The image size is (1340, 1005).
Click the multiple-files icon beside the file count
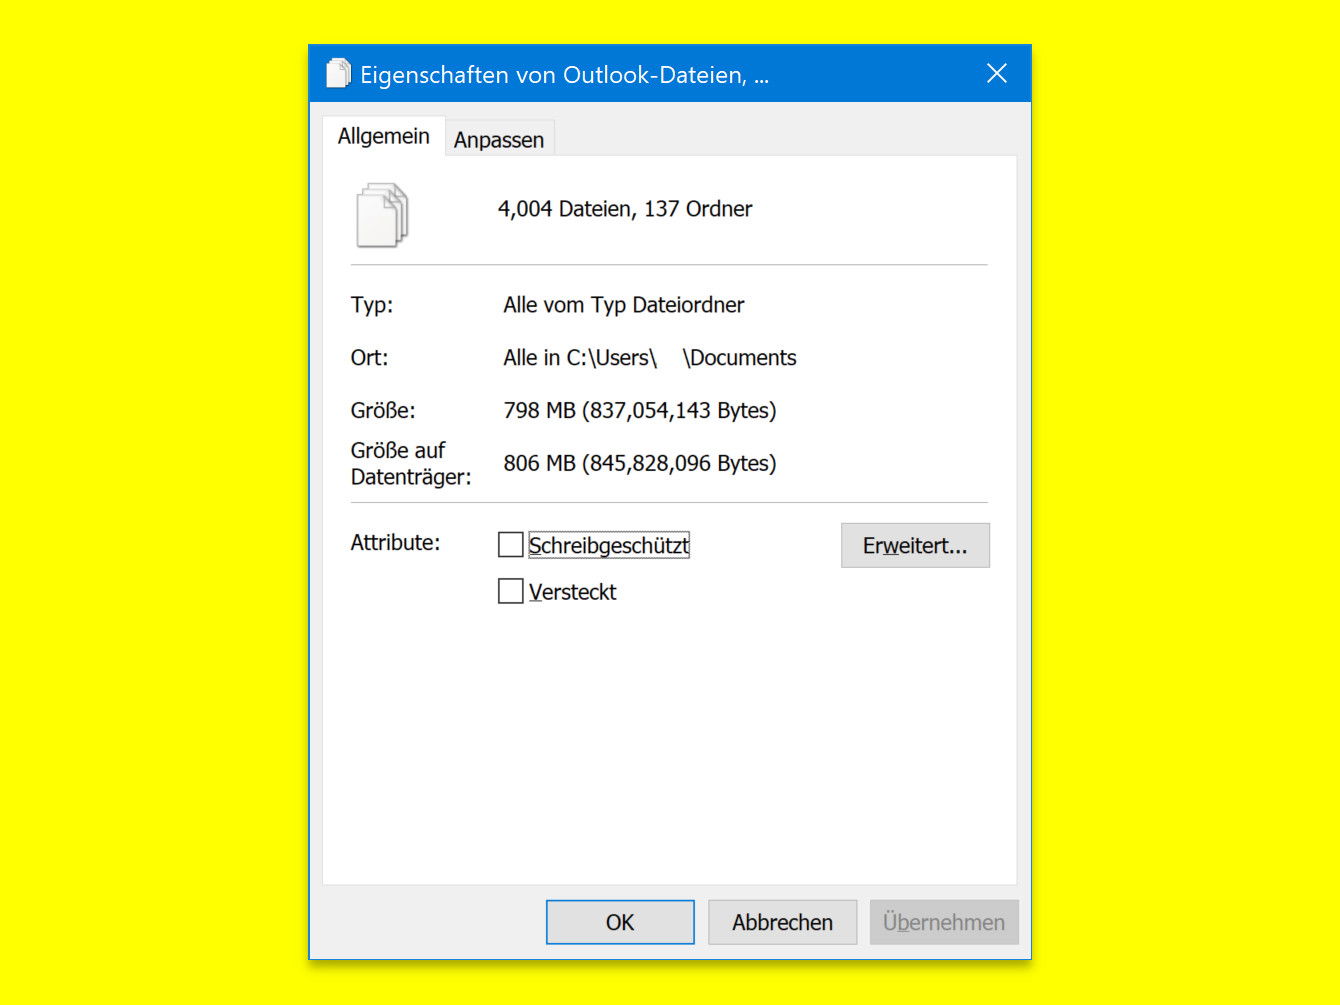(383, 215)
